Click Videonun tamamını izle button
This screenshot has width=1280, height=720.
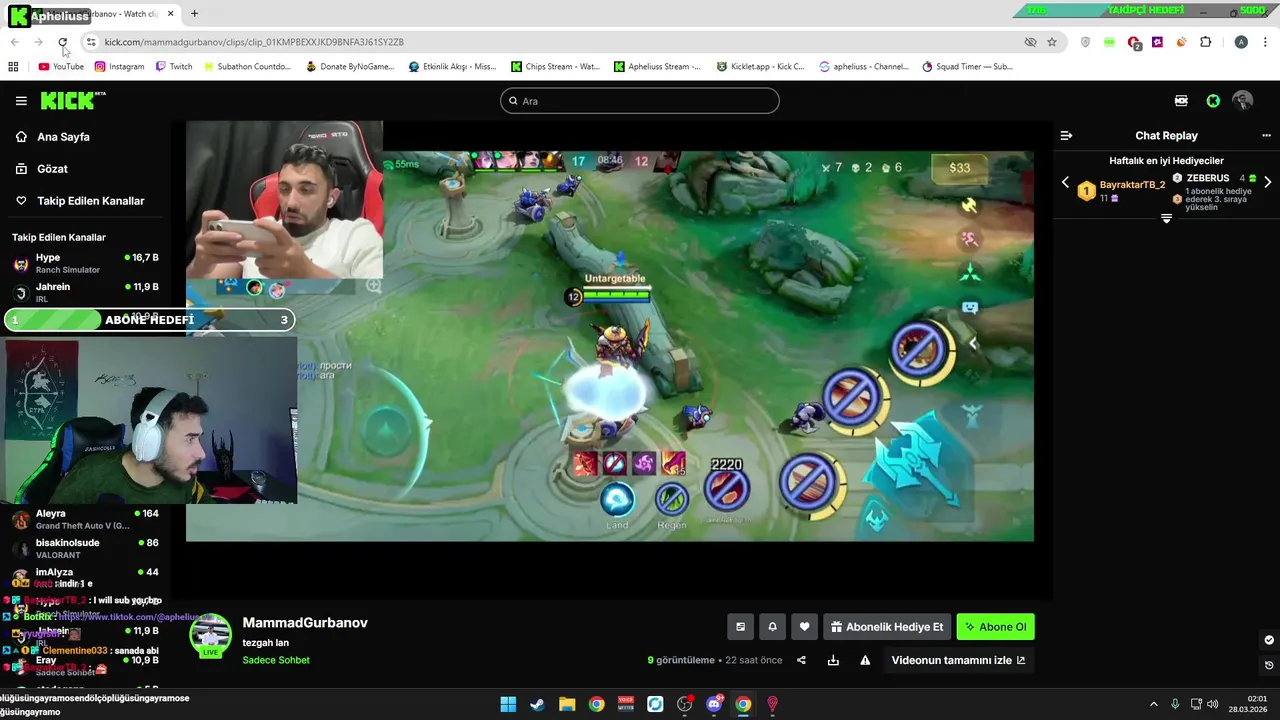pos(958,660)
